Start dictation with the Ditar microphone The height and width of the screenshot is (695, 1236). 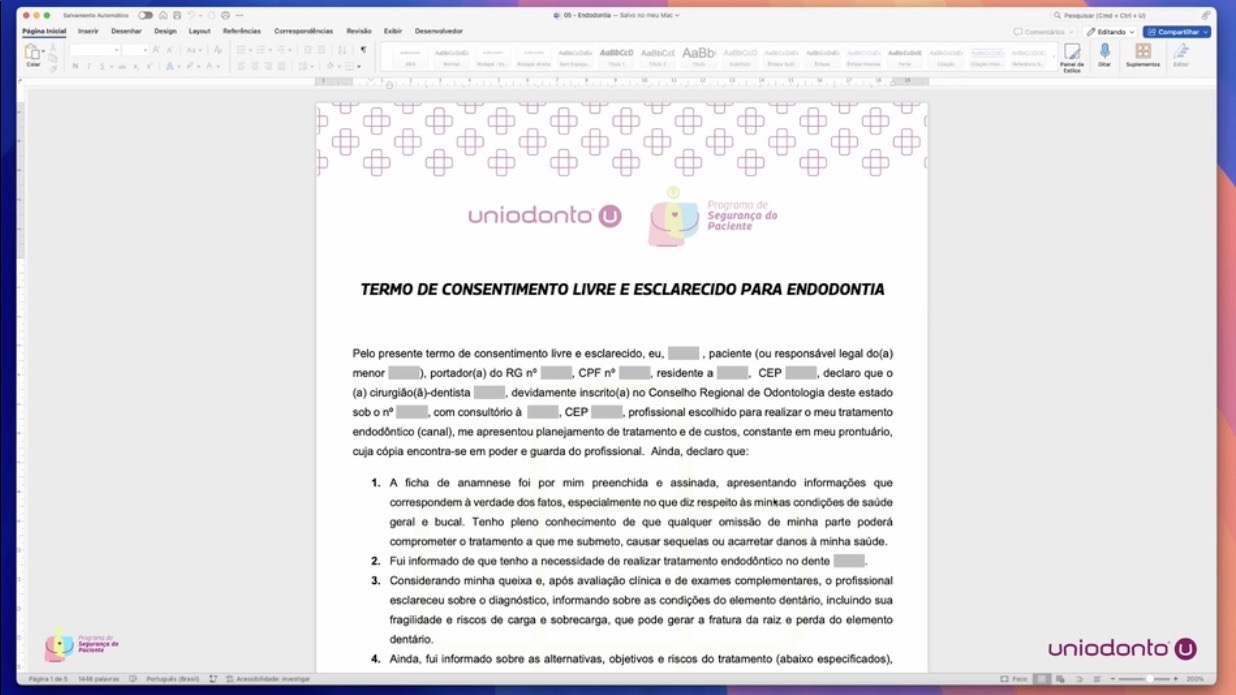(x=1105, y=54)
